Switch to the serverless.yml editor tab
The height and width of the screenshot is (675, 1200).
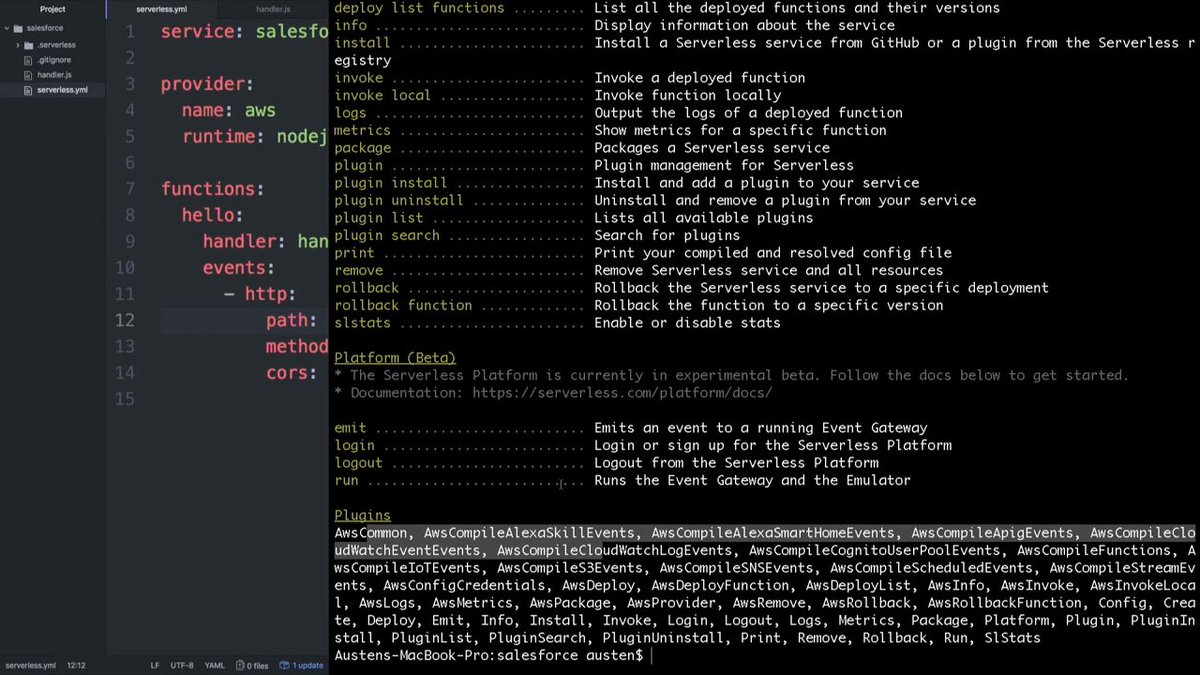tap(162, 9)
